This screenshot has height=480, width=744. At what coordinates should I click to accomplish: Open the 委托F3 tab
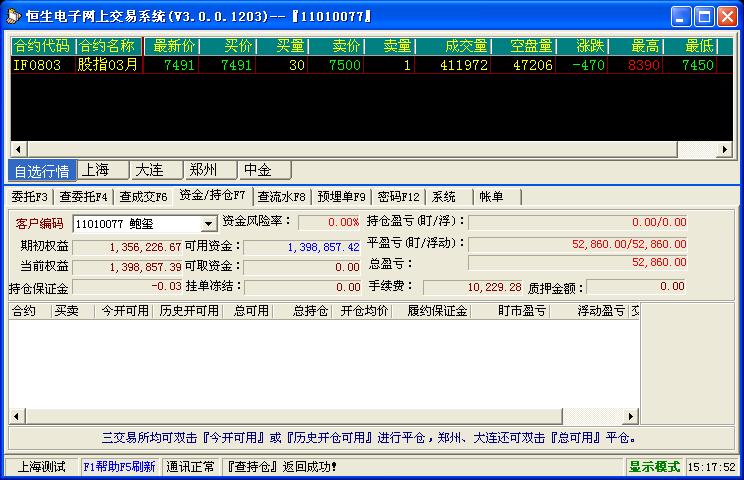[30, 196]
